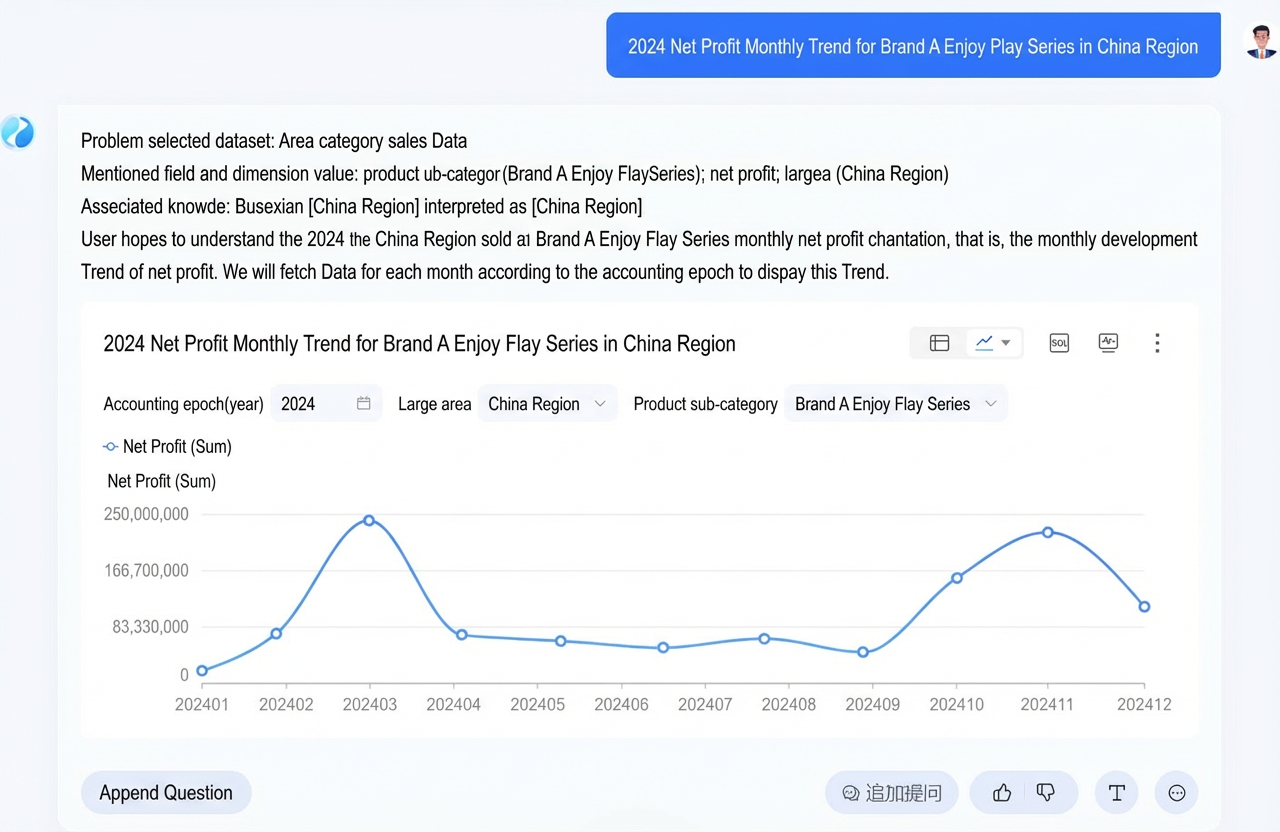Click the user avatar at top right
This screenshot has width=1280, height=832.
[1261, 41]
